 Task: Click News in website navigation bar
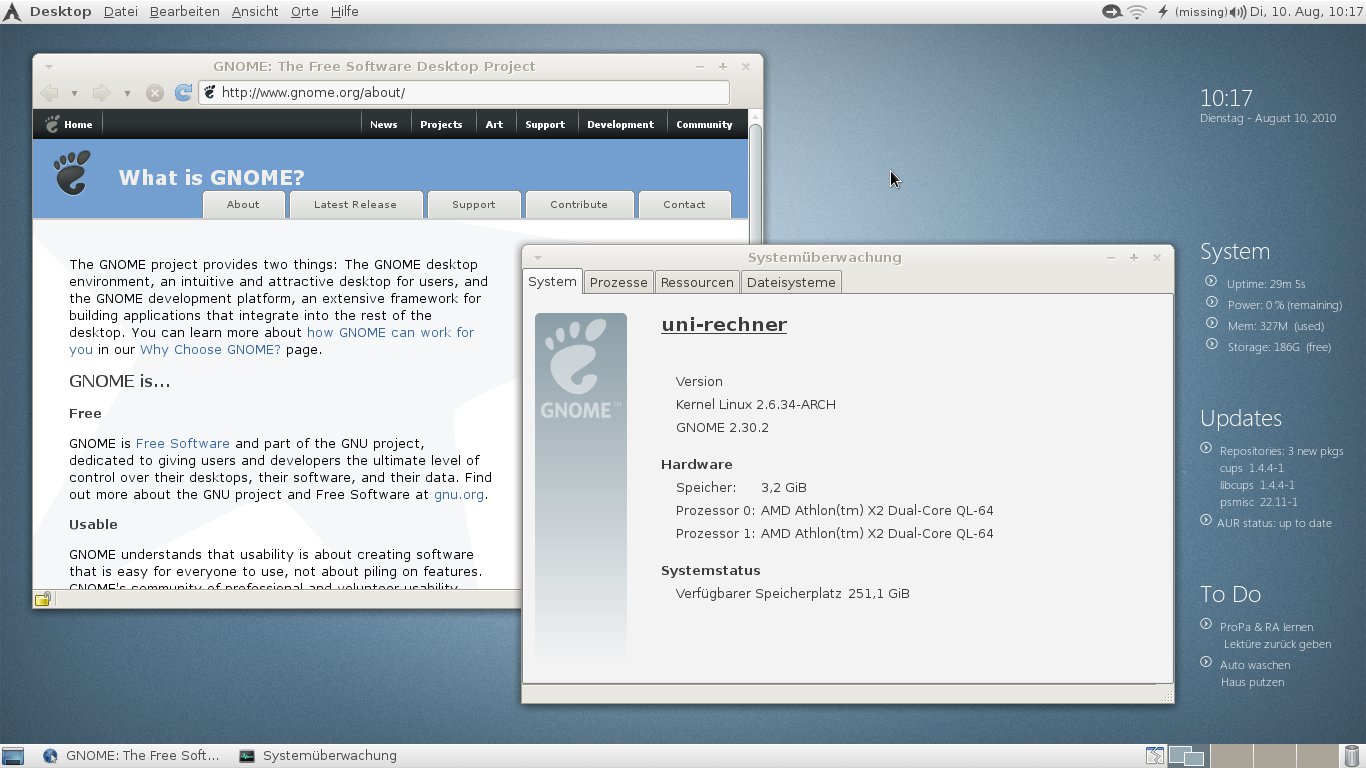(x=384, y=125)
